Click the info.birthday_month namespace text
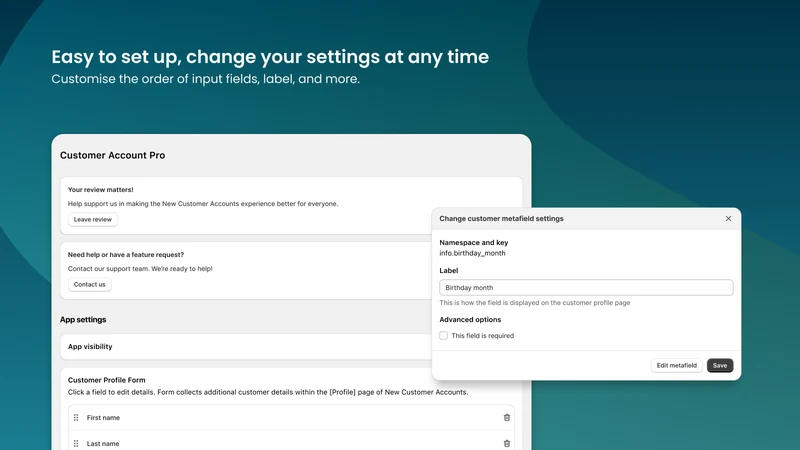 (x=472, y=253)
